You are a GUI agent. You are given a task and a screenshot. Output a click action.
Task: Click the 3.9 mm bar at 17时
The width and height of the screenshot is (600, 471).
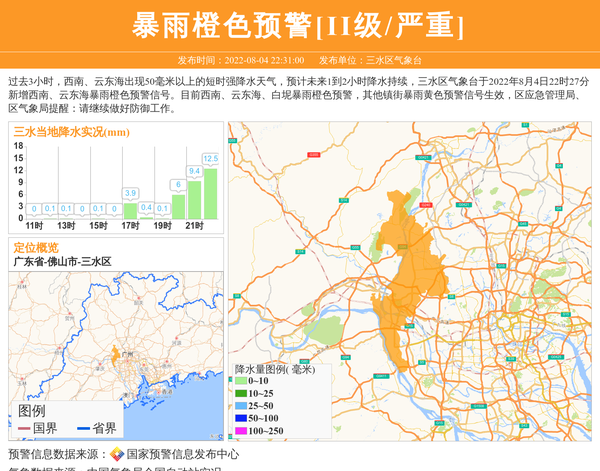[x=130, y=211]
